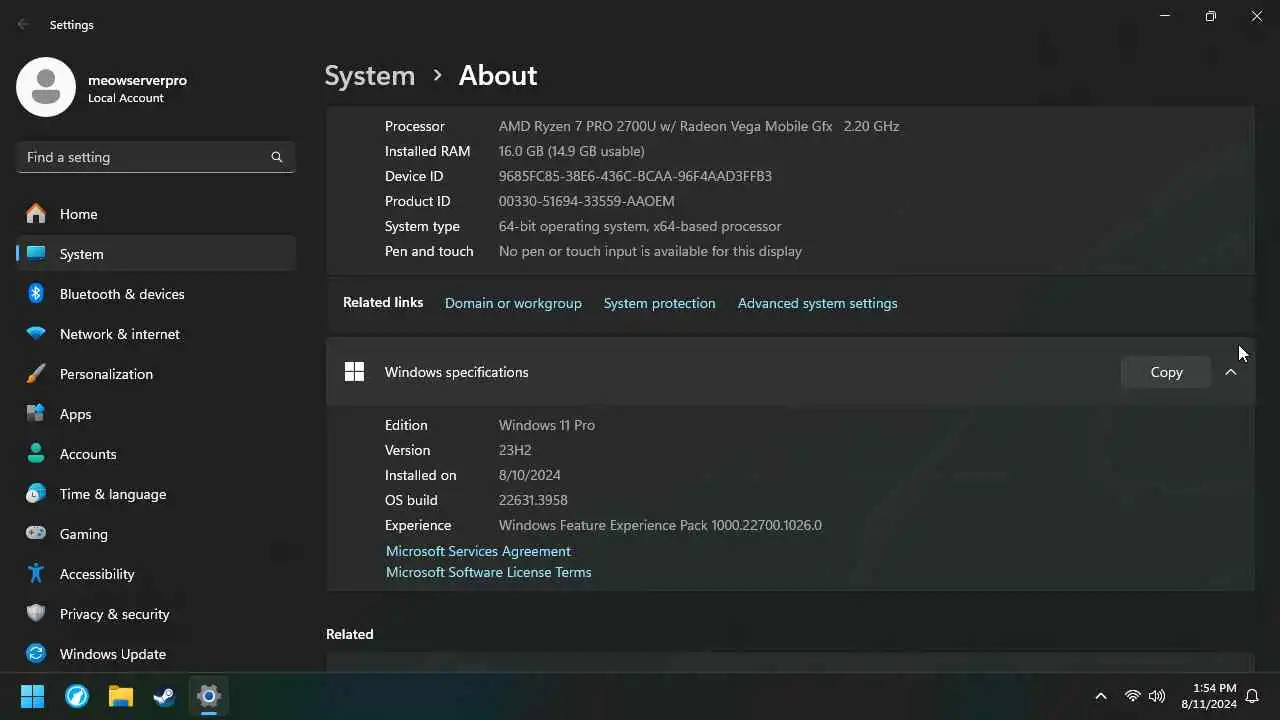
Task: Click the OS build value 22631.3958
Action: [533, 500]
